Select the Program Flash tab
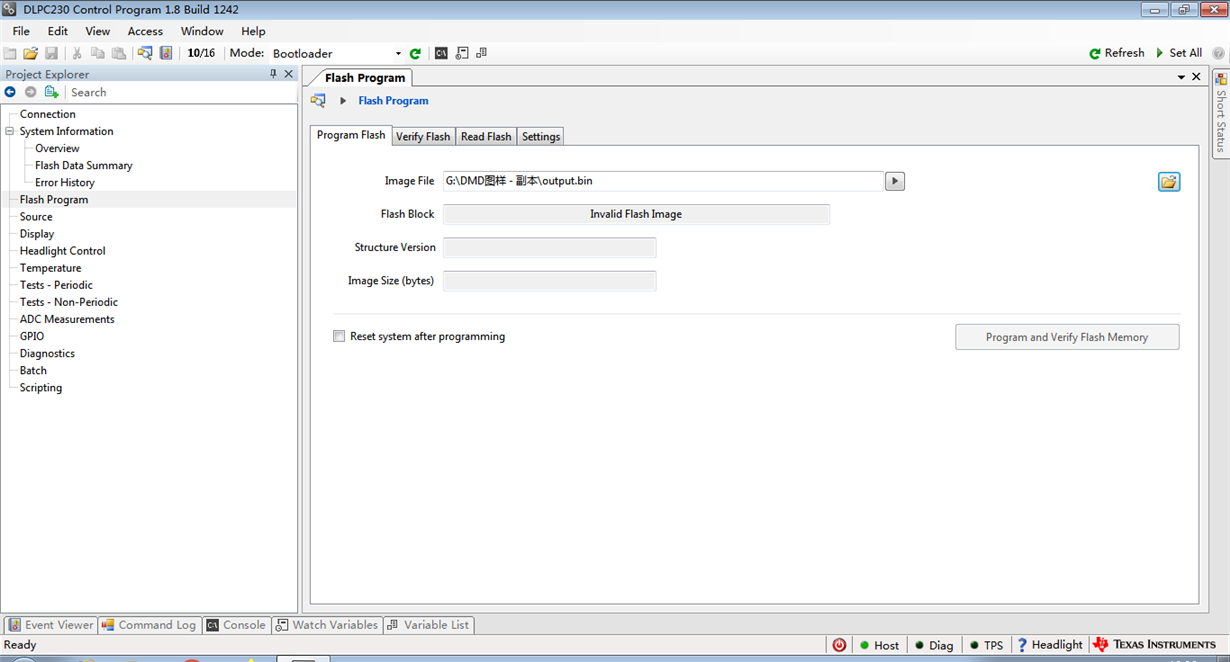 click(351, 135)
